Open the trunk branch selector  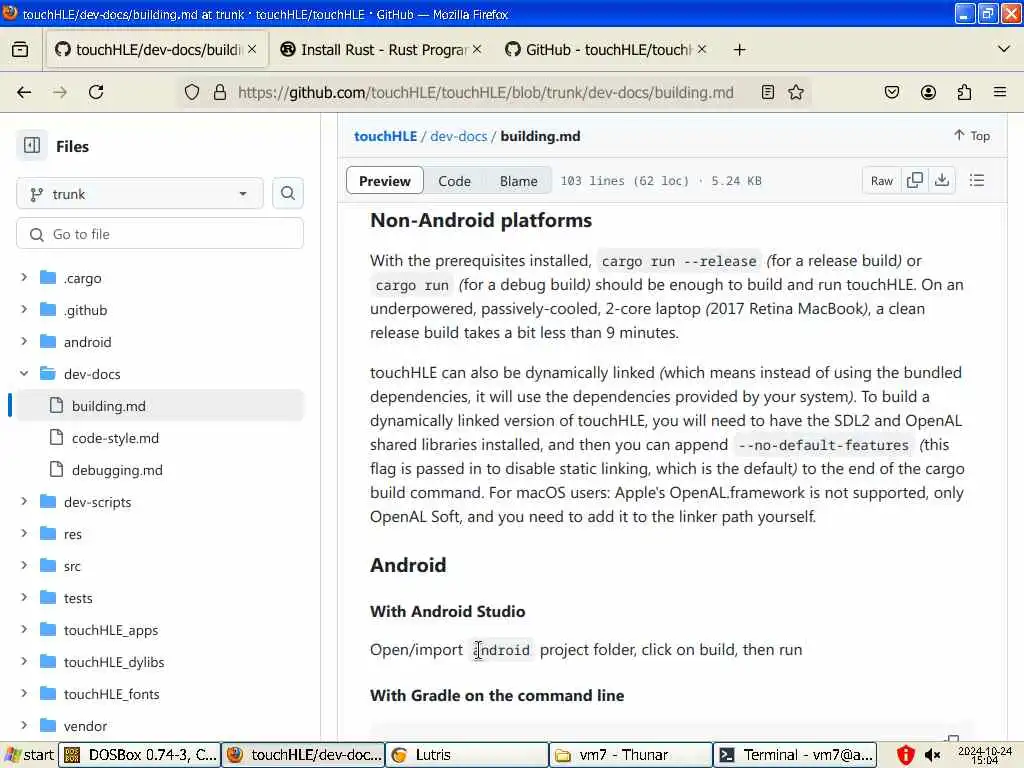(x=140, y=194)
